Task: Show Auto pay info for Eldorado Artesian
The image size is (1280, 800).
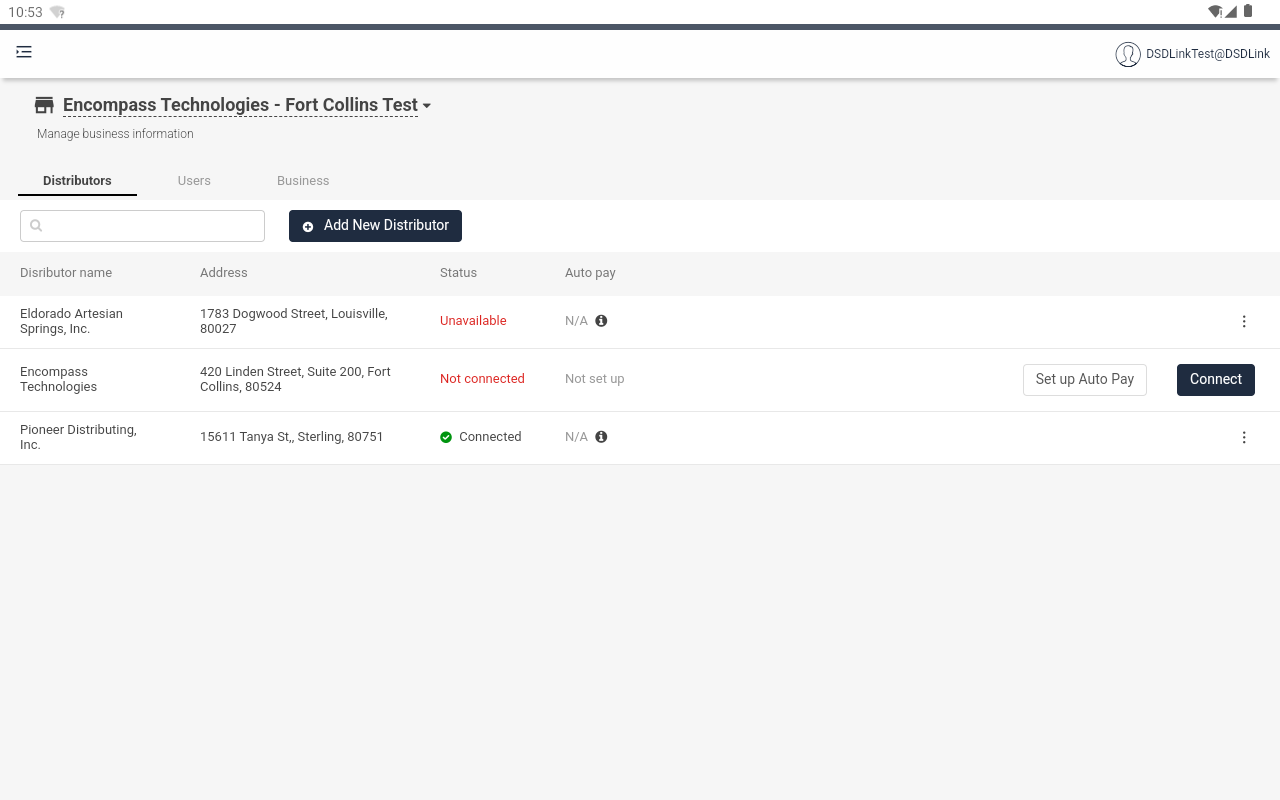Action: click(601, 321)
